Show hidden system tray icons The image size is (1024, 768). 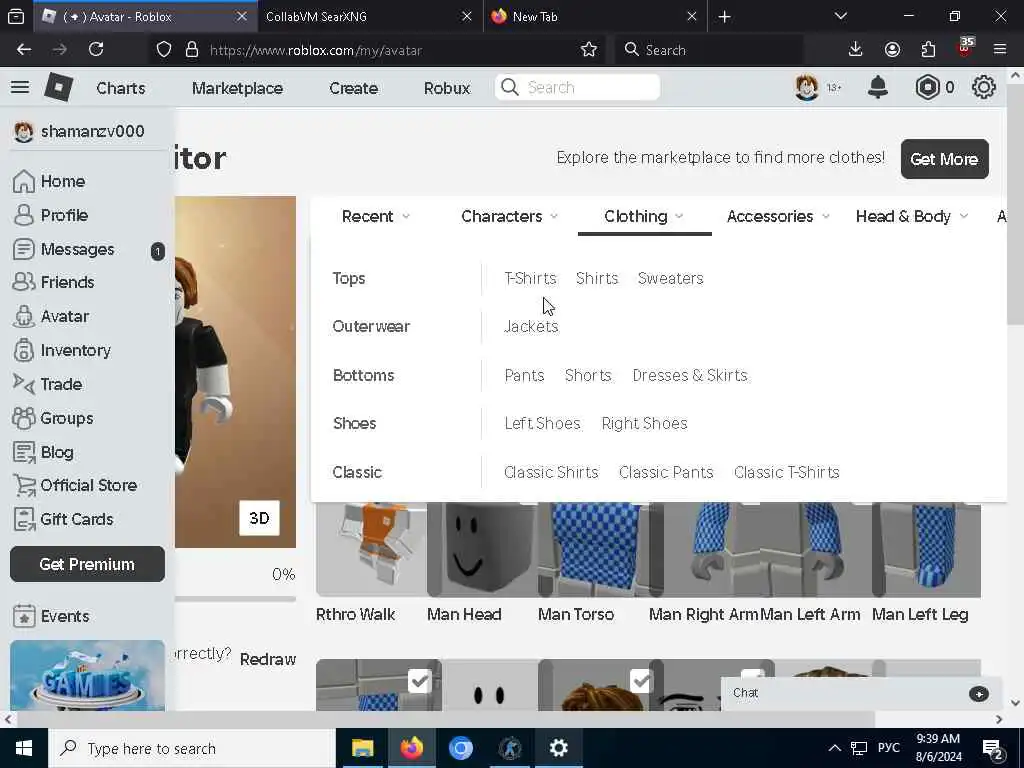(x=835, y=748)
